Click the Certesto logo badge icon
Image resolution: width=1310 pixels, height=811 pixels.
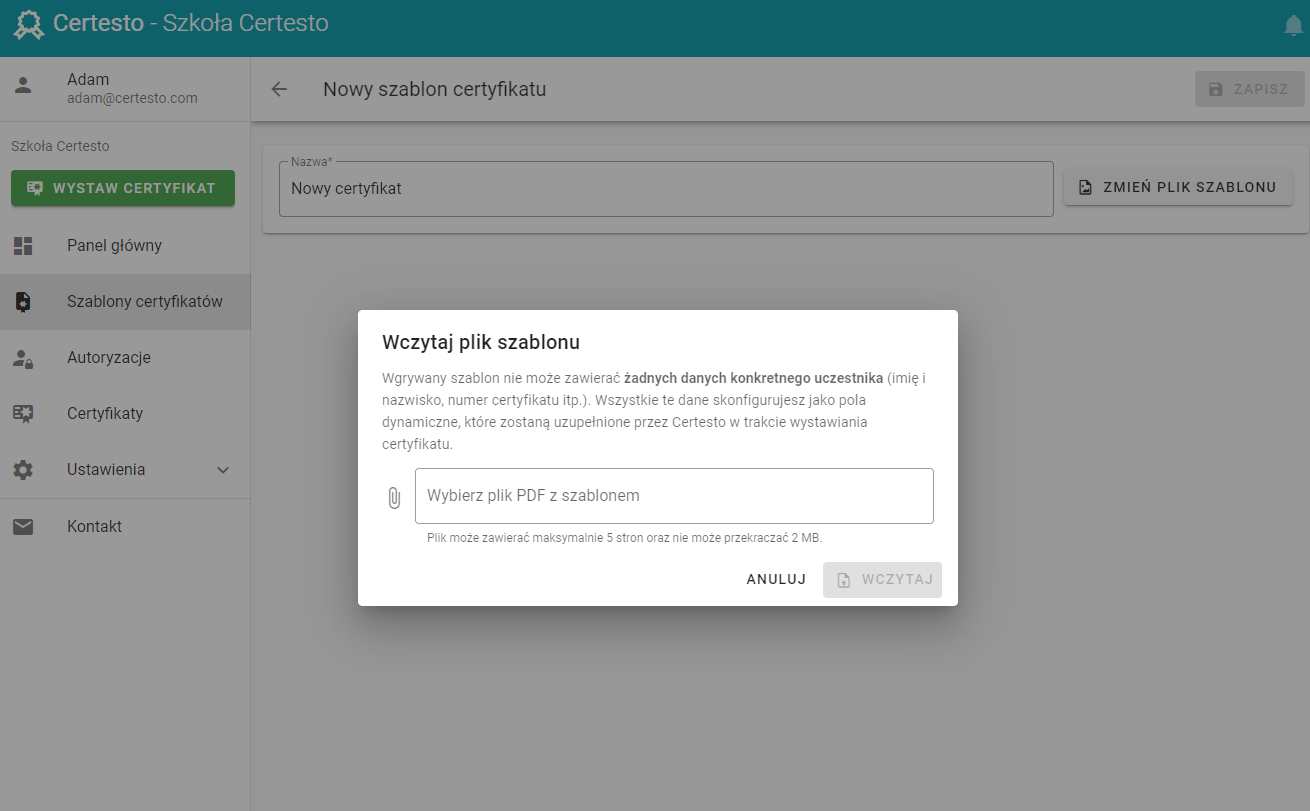[x=29, y=24]
